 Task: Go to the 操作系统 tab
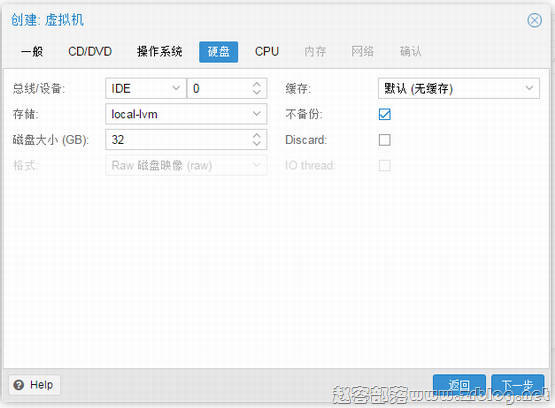(x=160, y=52)
